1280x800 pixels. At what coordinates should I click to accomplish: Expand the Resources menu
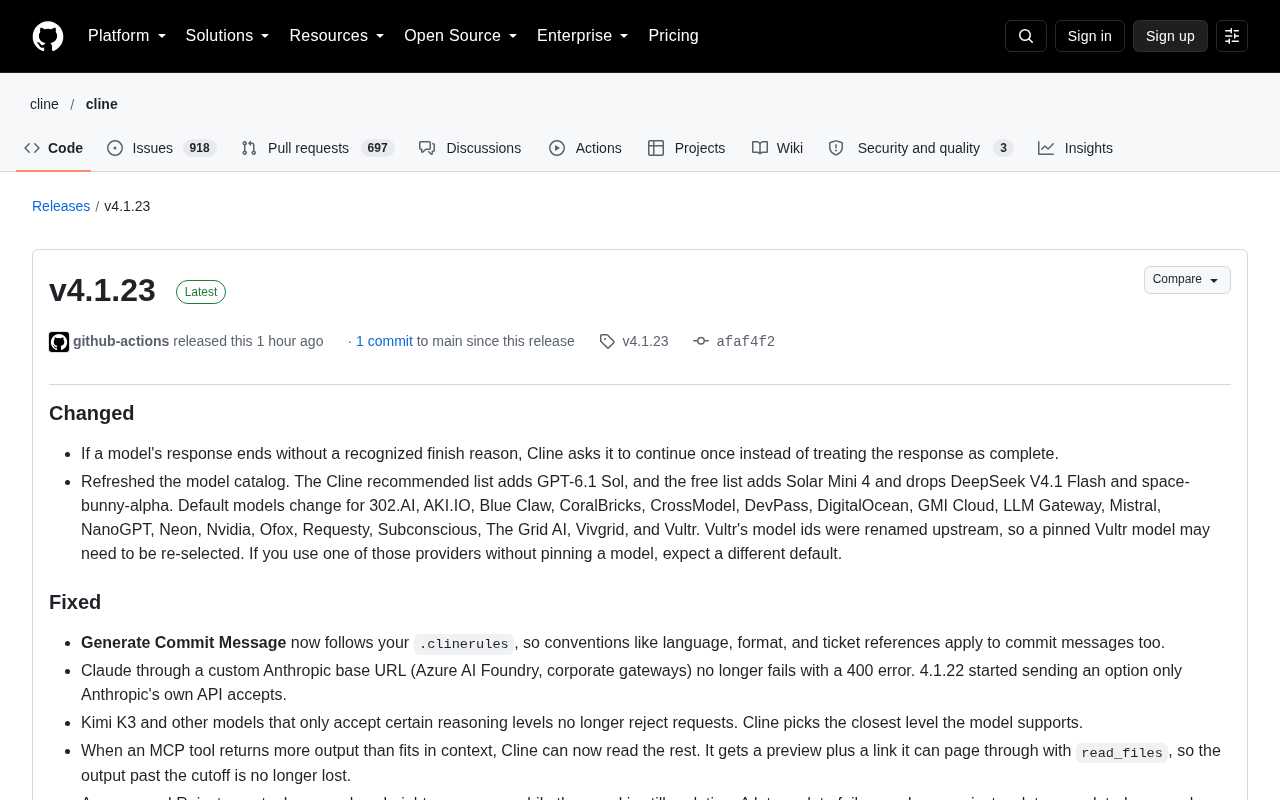(337, 36)
